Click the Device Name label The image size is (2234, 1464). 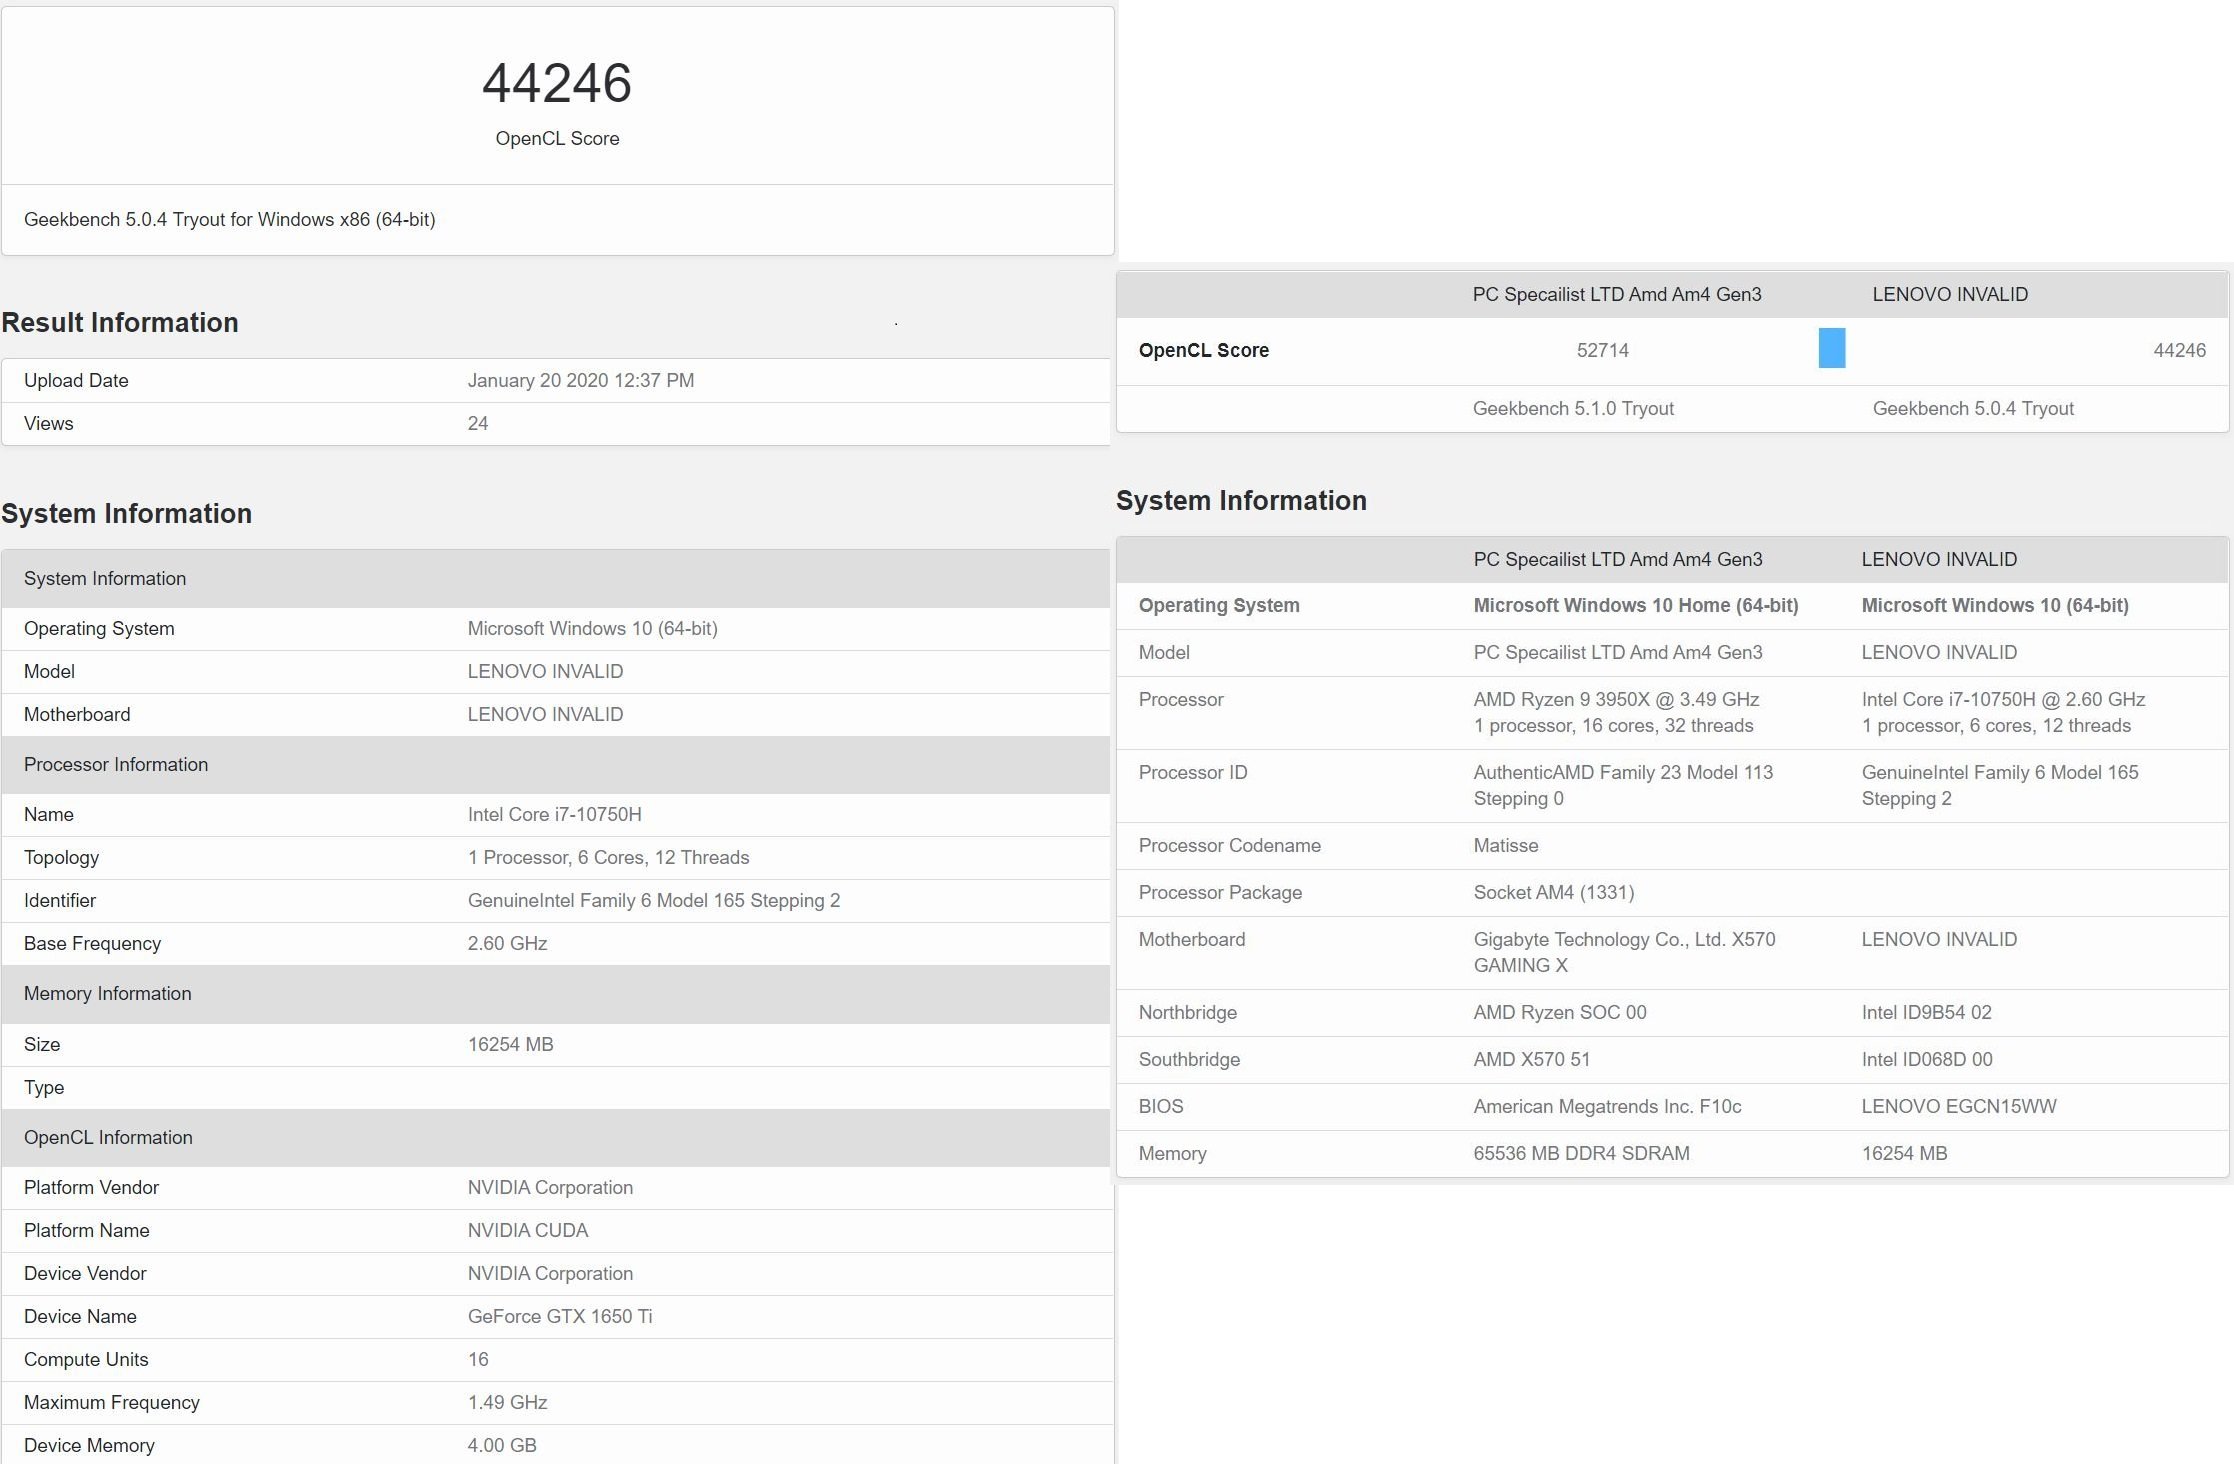point(80,1317)
